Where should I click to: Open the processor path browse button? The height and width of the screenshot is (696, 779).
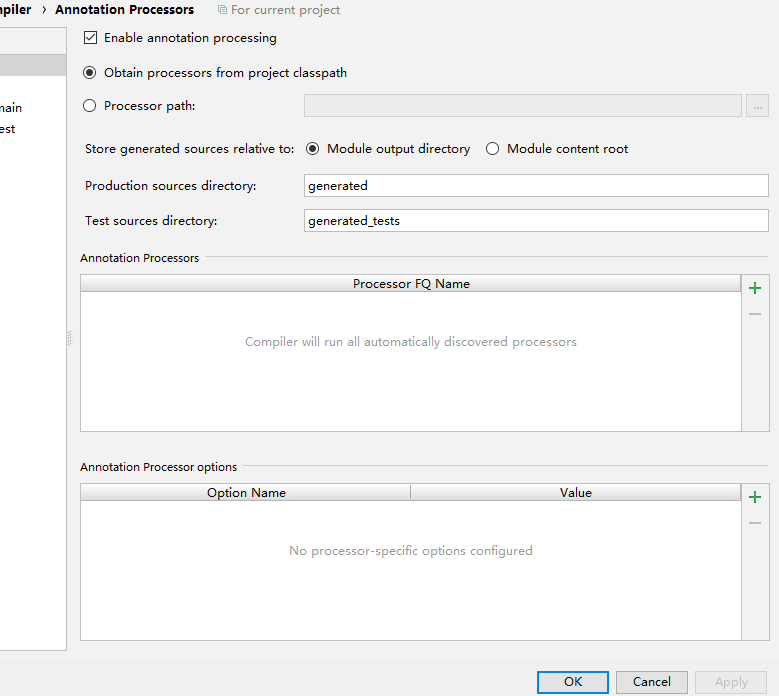pyautogui.click(x=756, y=106)
